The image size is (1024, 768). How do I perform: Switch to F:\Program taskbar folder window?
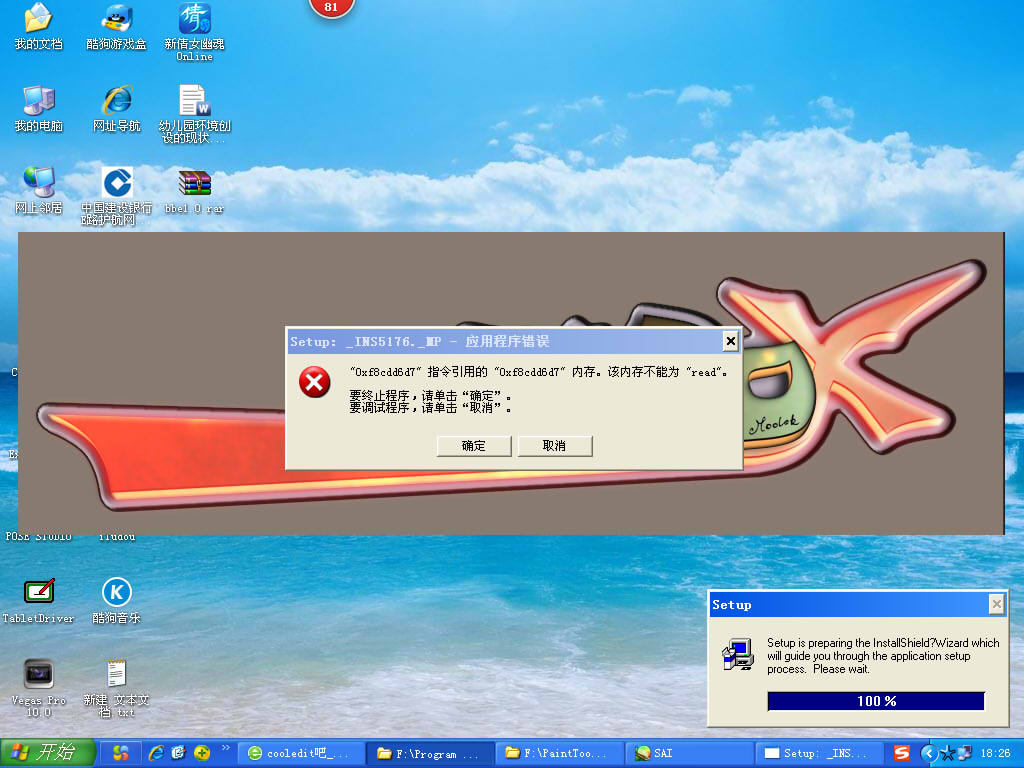pos(428,753)
